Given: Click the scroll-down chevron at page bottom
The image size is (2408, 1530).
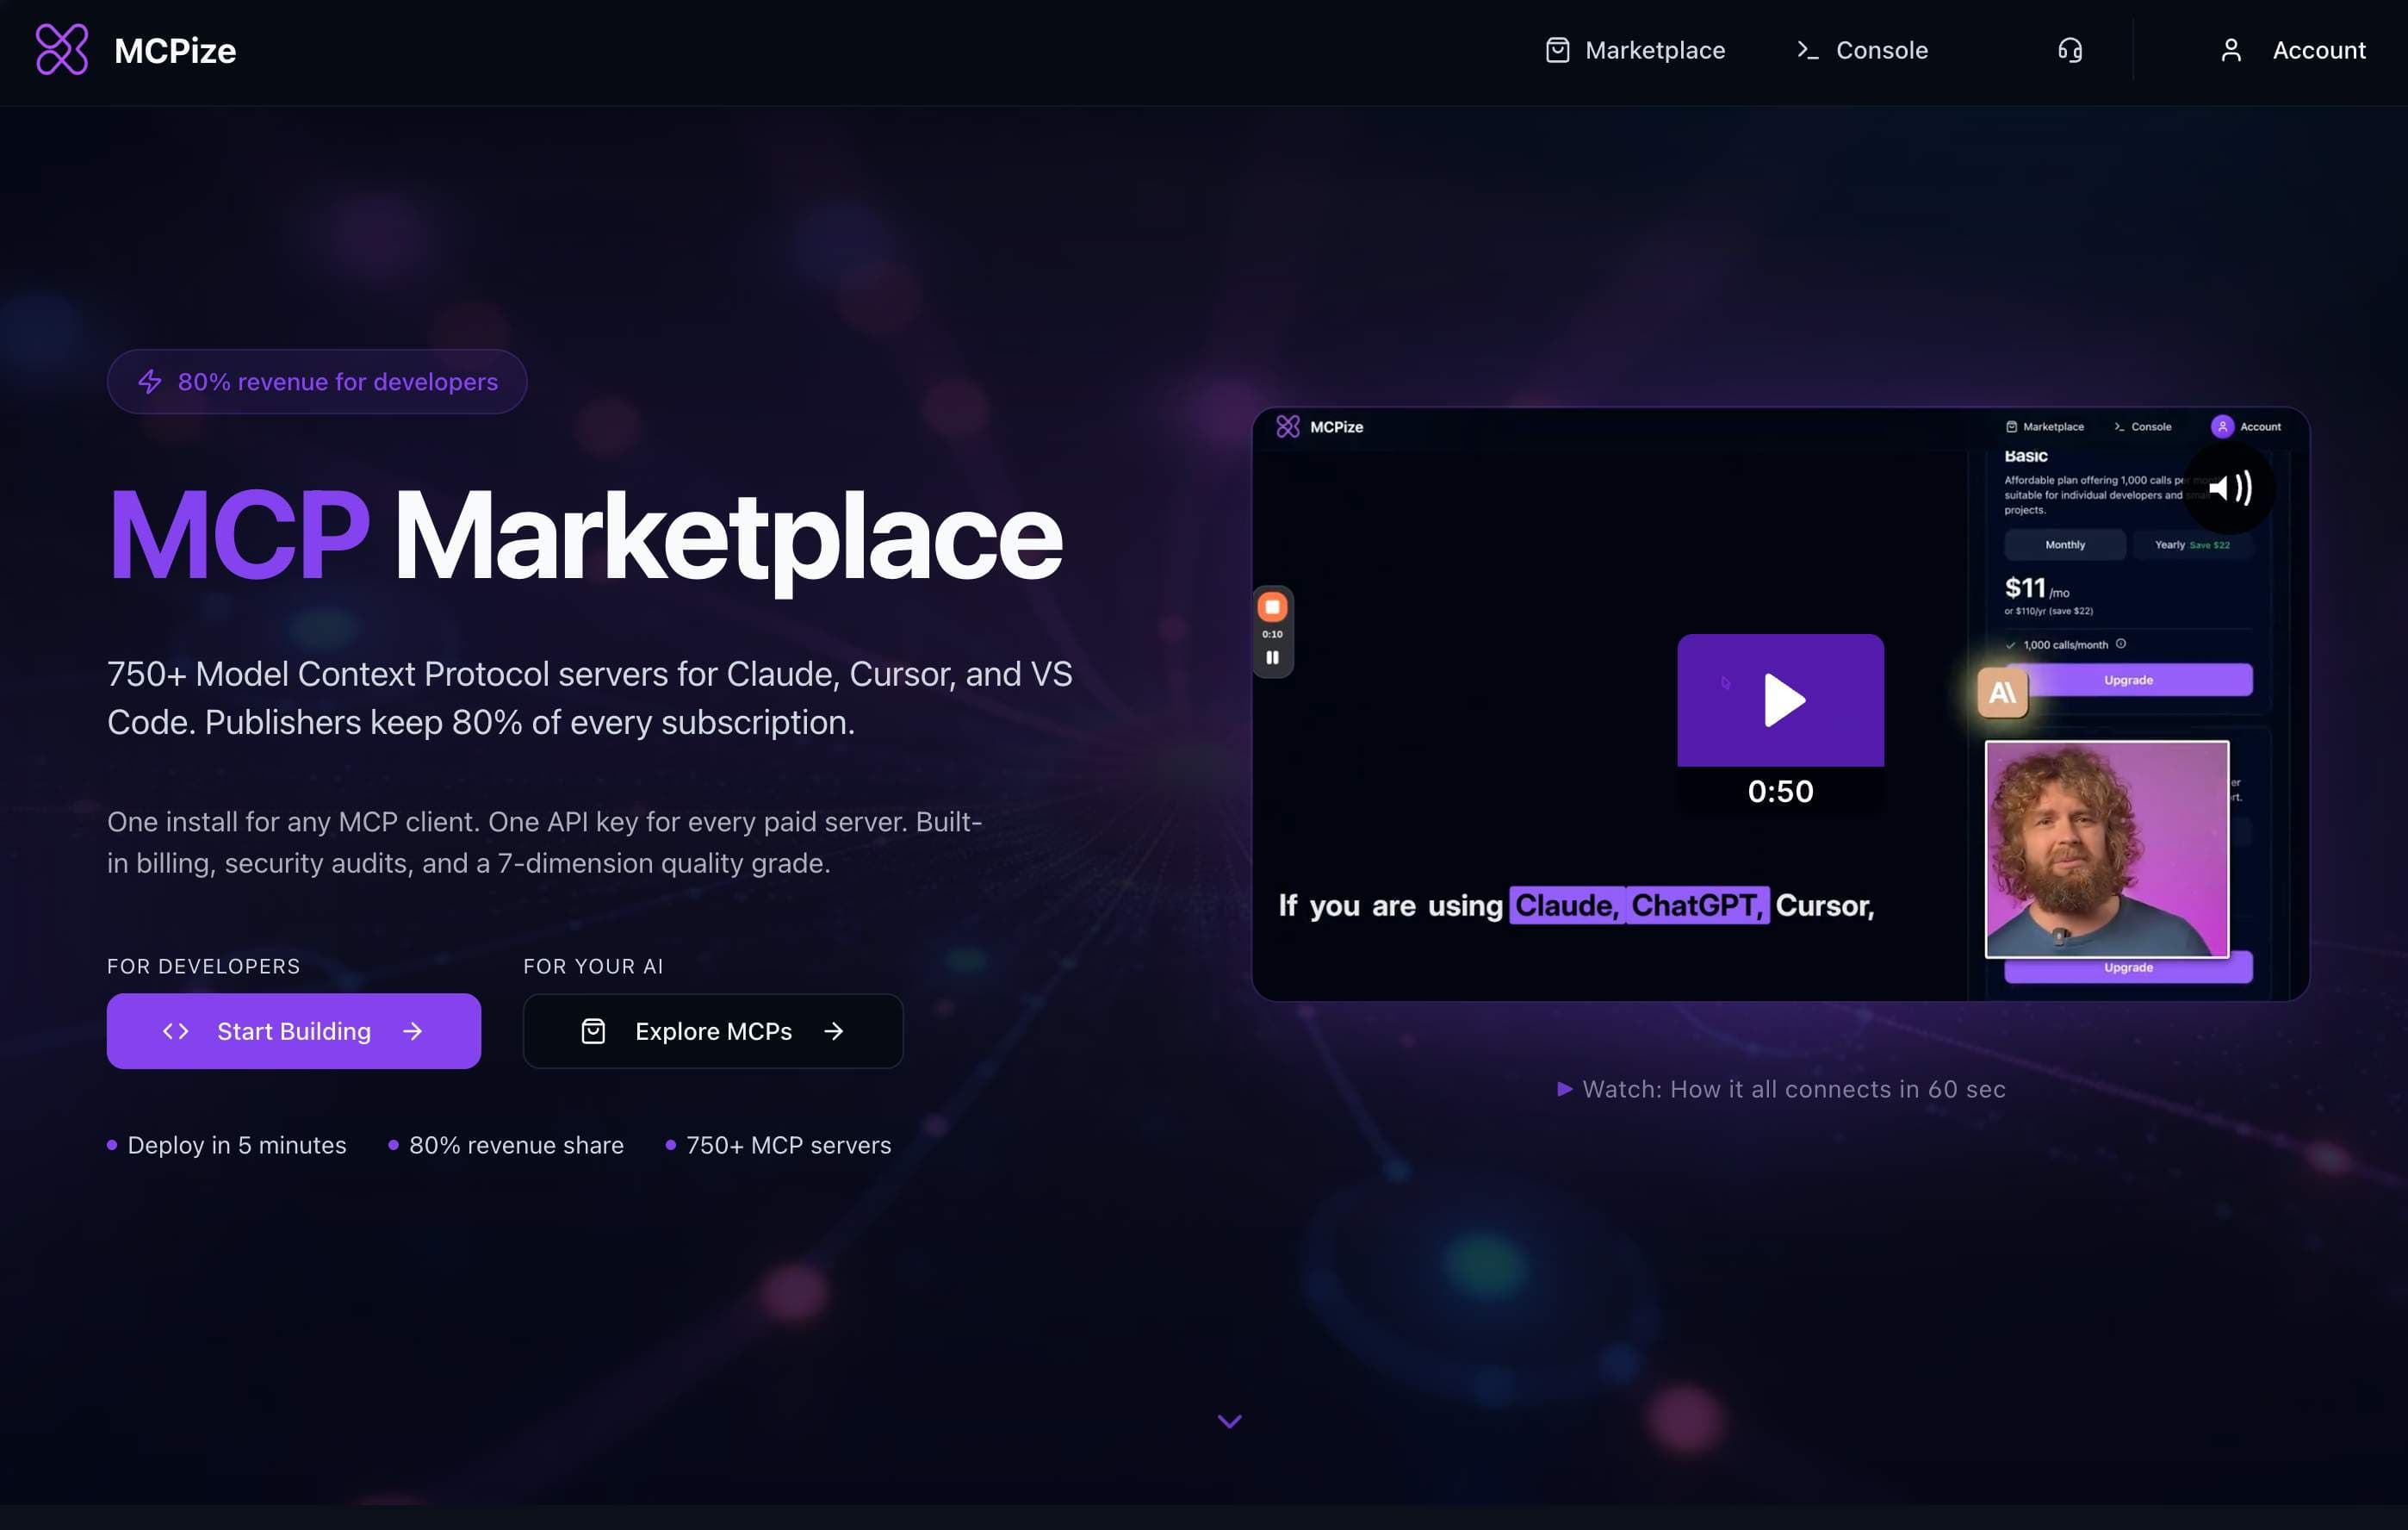Looking at the screenshot, I should 1230,1421.
